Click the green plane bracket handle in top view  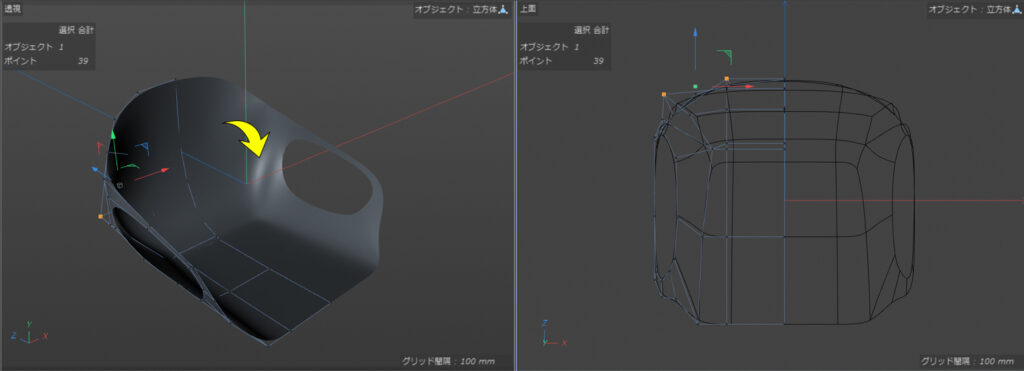(725, 57)
